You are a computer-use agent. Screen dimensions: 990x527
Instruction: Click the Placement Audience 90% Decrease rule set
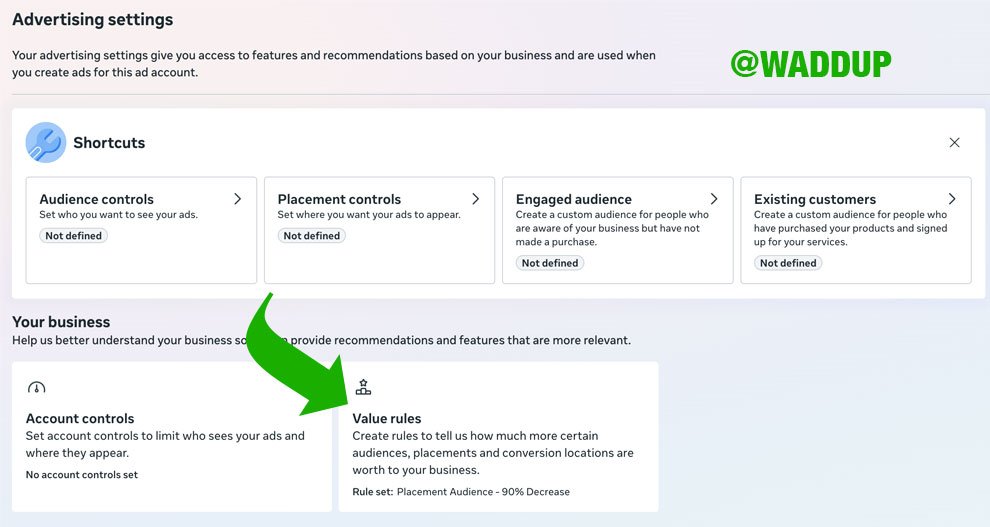[x=483, y=492]
